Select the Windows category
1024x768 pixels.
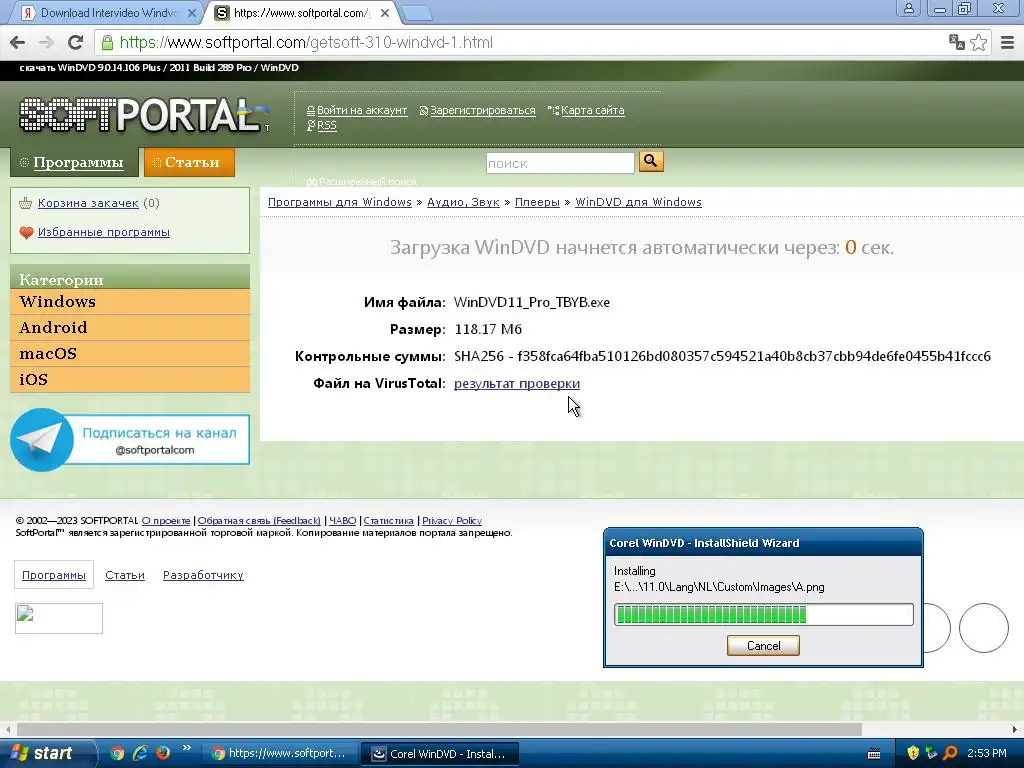130,302
